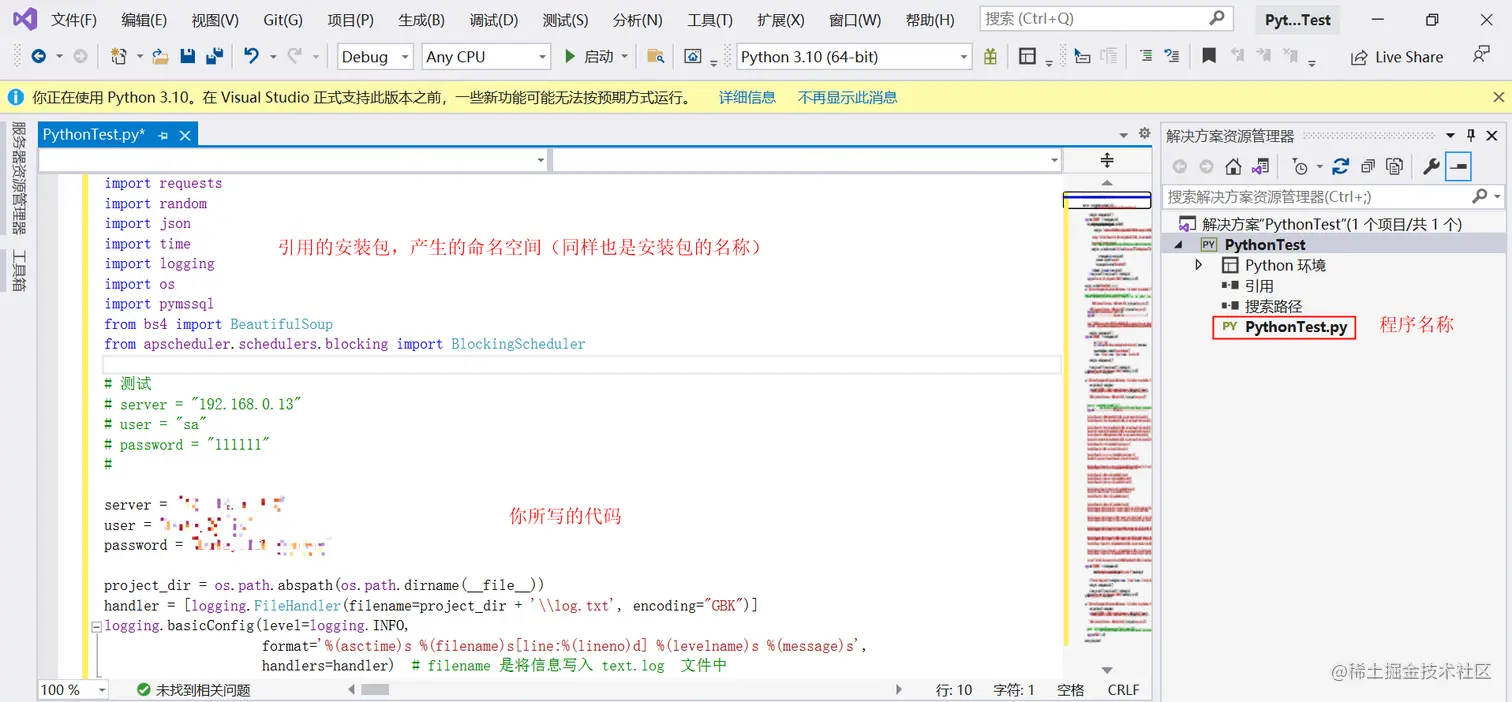Open the 文件(F) menu
Image resolution: width=1512 pixels, height=702 pixels.
[x=74, y=20]
